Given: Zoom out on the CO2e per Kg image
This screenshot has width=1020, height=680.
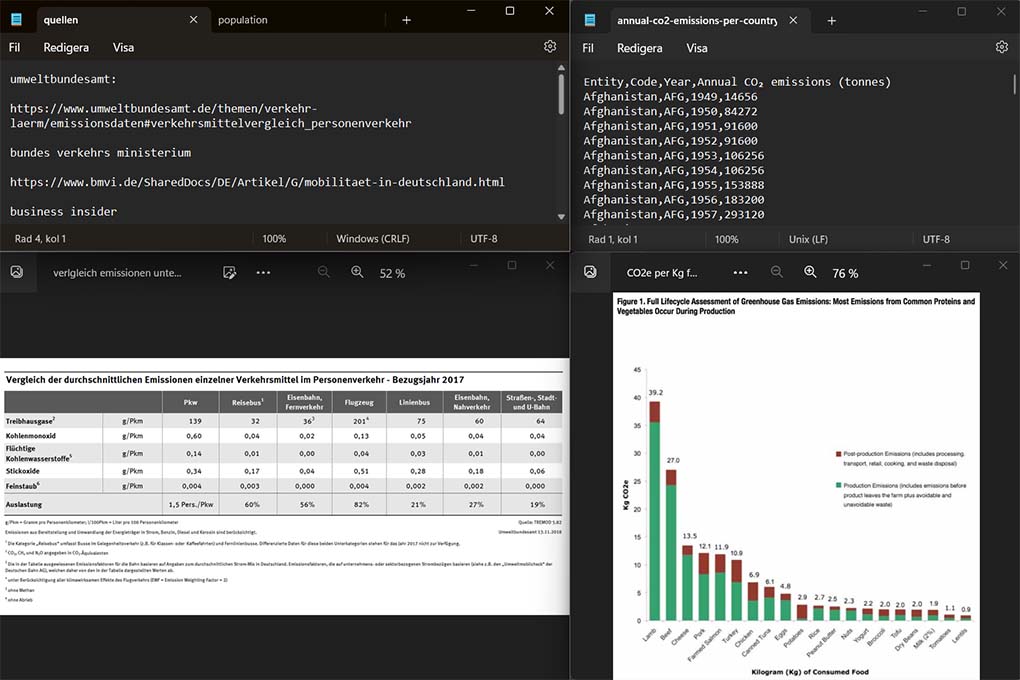Looking at the screenshot, I should point(777,272).
